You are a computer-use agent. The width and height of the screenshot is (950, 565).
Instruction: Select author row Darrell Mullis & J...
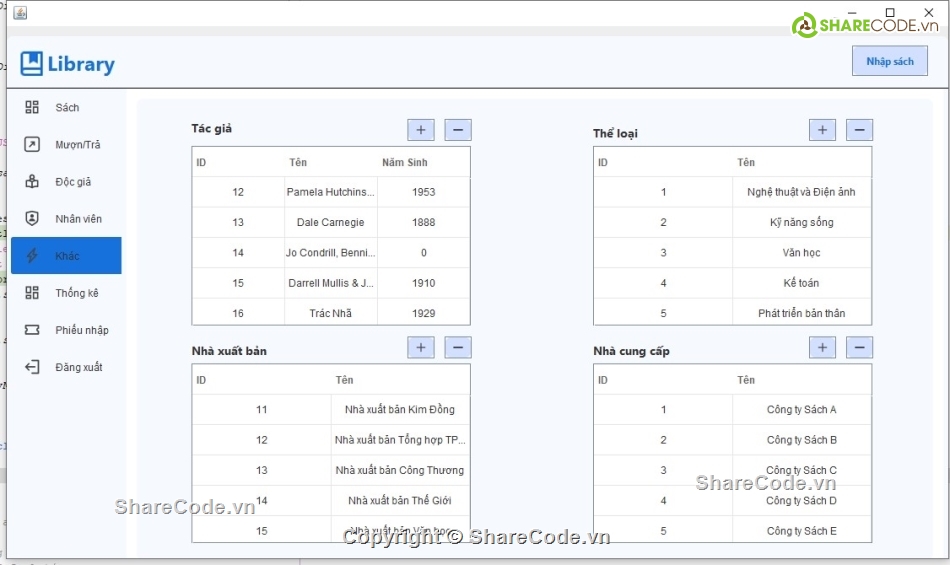(x=331, y=283)
